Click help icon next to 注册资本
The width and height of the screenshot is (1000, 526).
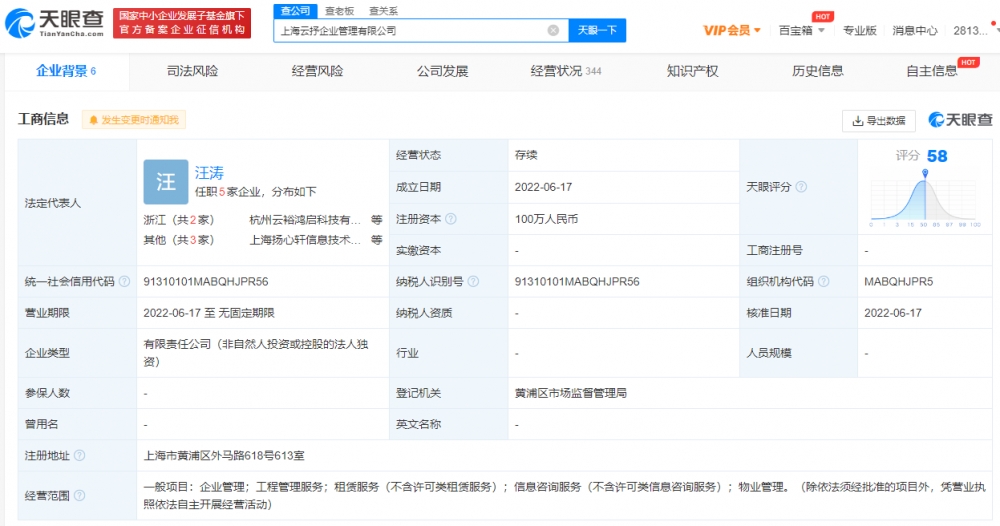[x=451, y=219]
